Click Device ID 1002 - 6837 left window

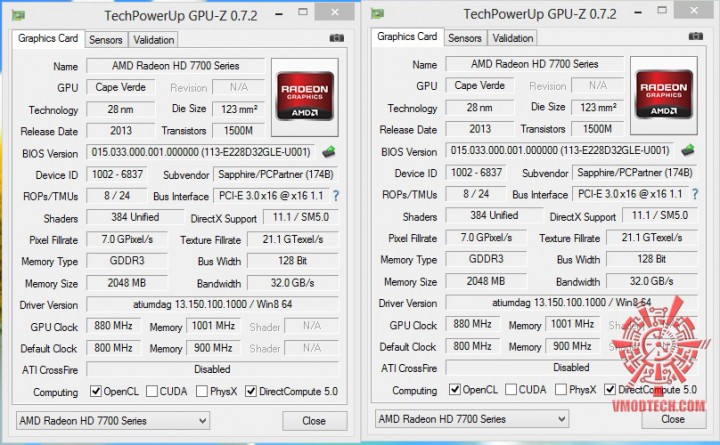coord(117,175)
